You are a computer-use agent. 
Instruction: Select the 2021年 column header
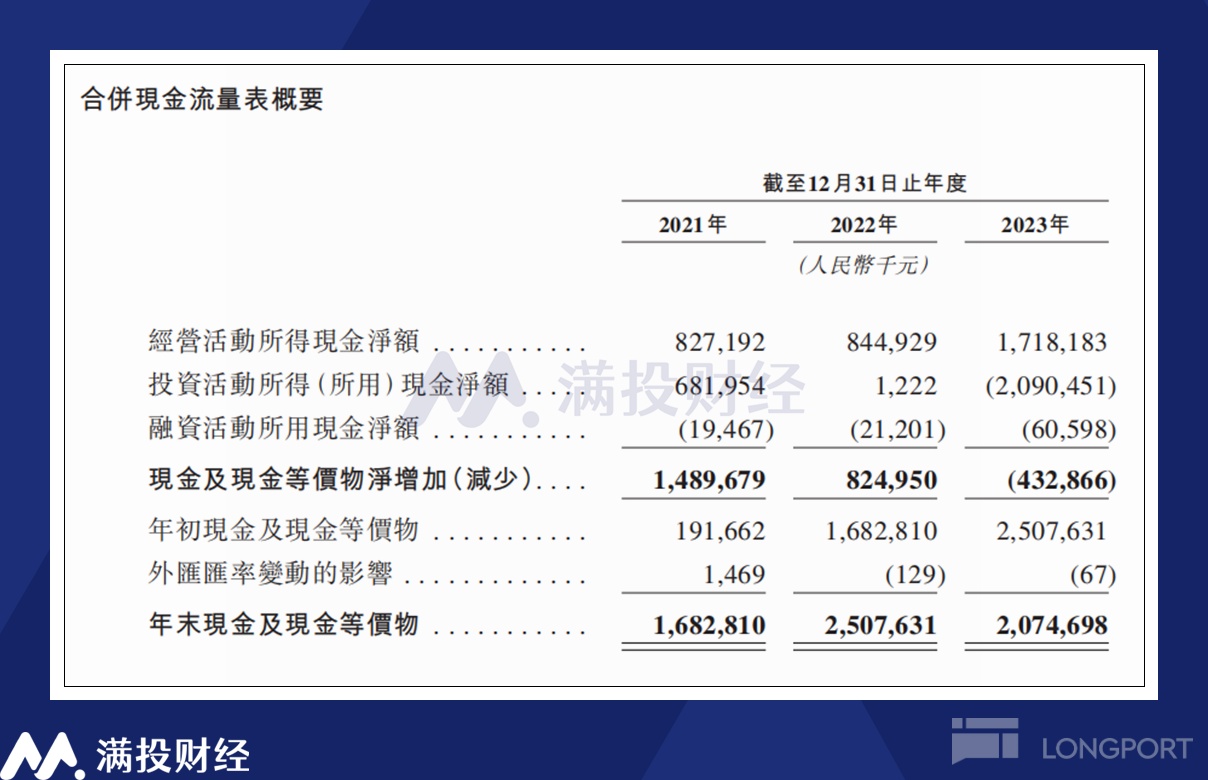(692, 225)
